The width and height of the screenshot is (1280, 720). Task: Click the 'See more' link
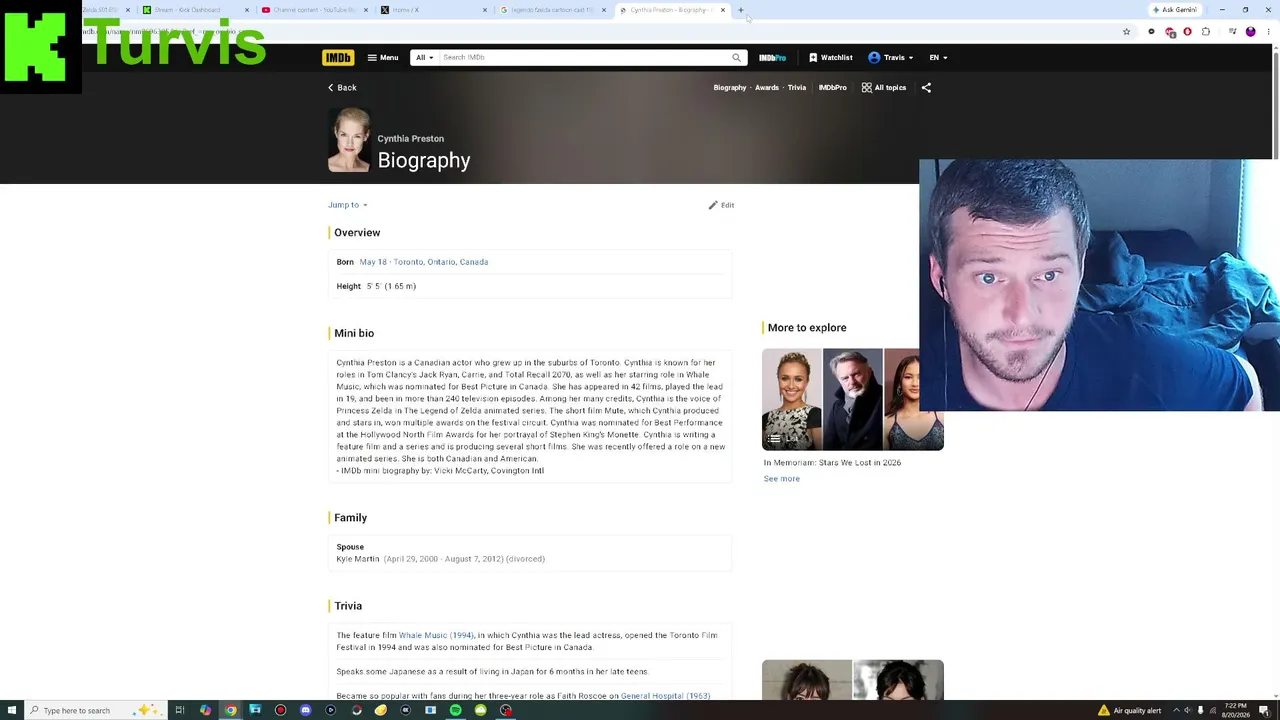[782, 479]
